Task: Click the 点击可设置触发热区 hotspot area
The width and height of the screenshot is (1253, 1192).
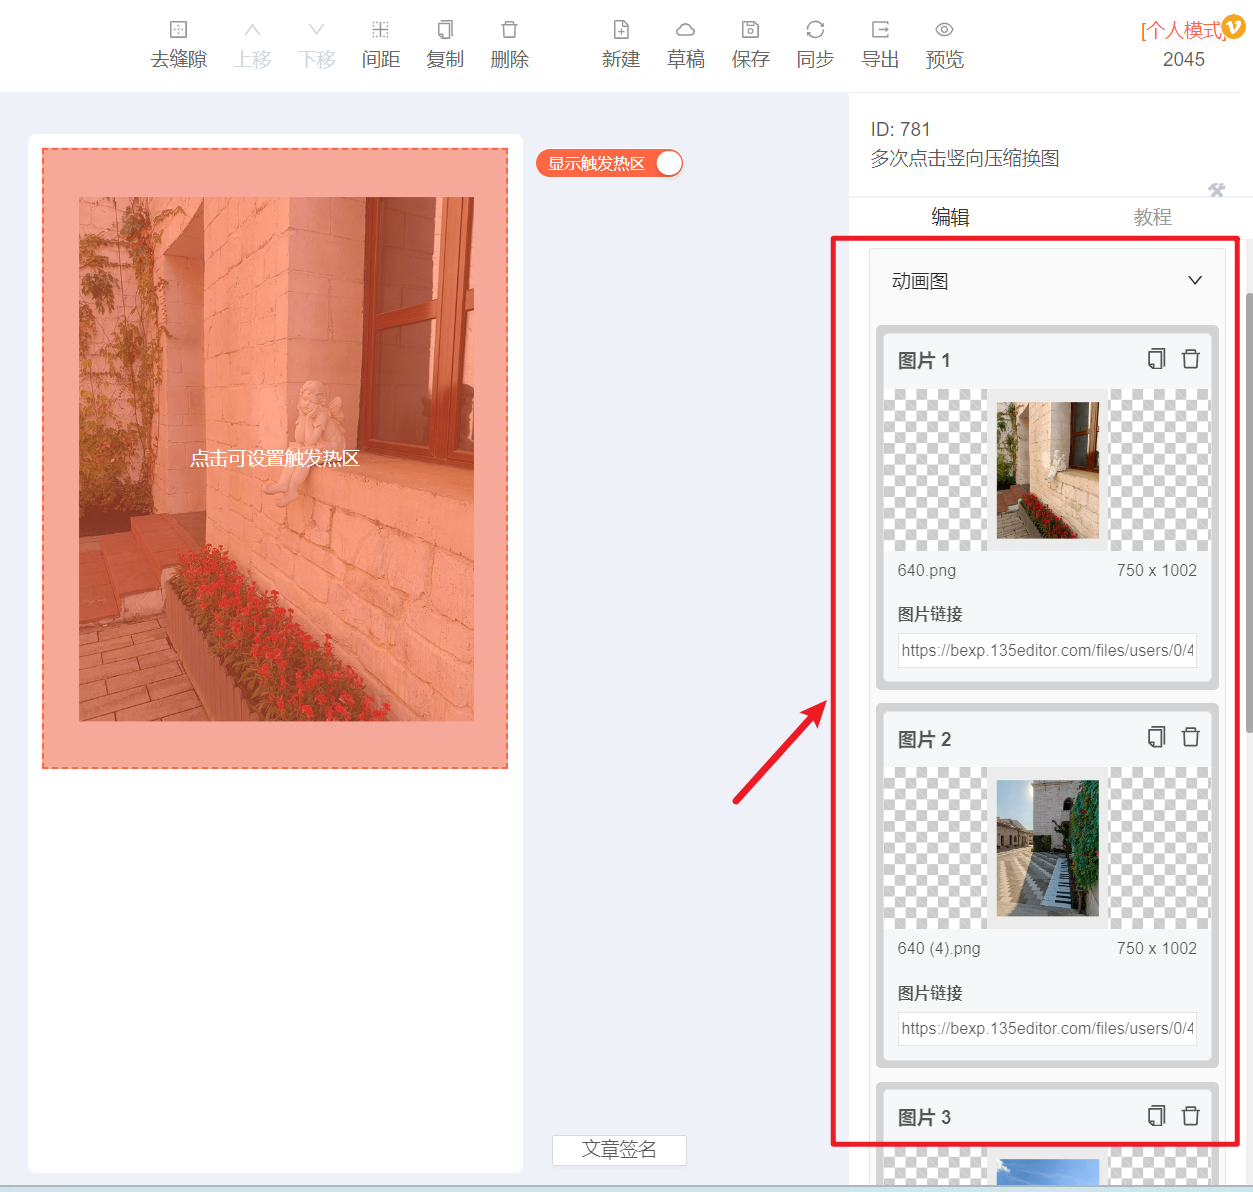Action: point(275,458)
